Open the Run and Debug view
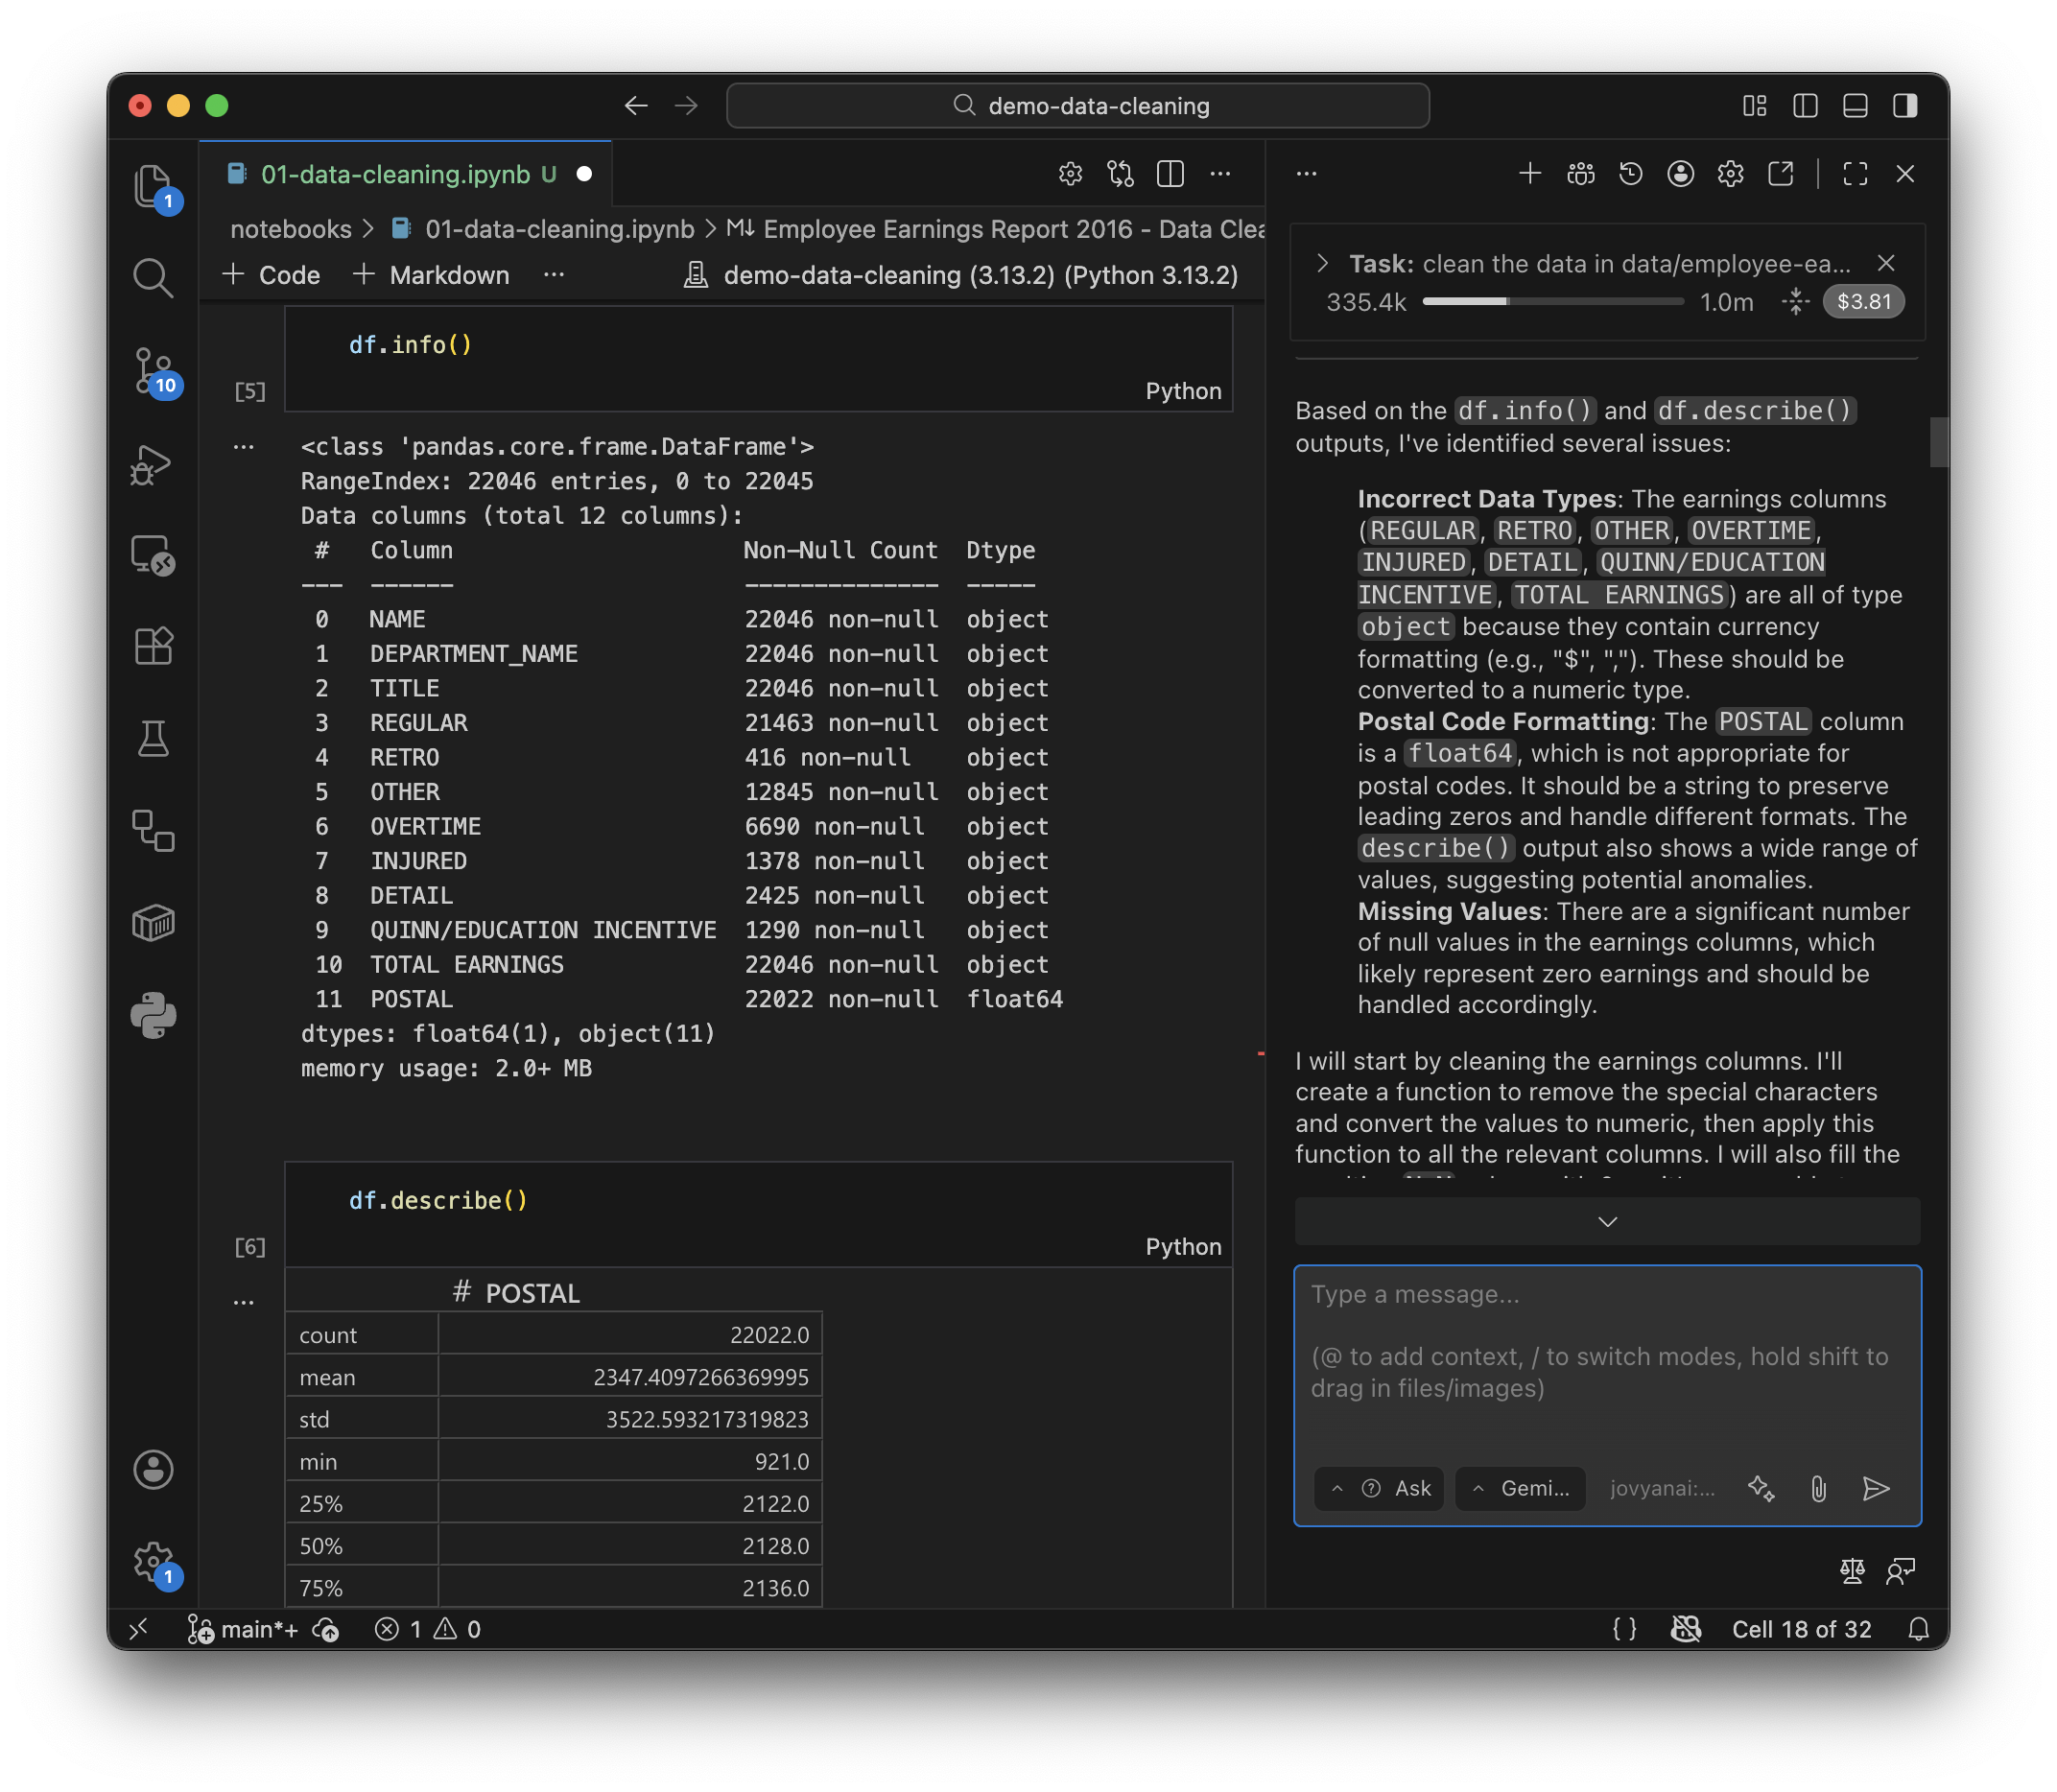This screenshot has width=2057, height=1792. pyautogui.click(x=153, y=465)
